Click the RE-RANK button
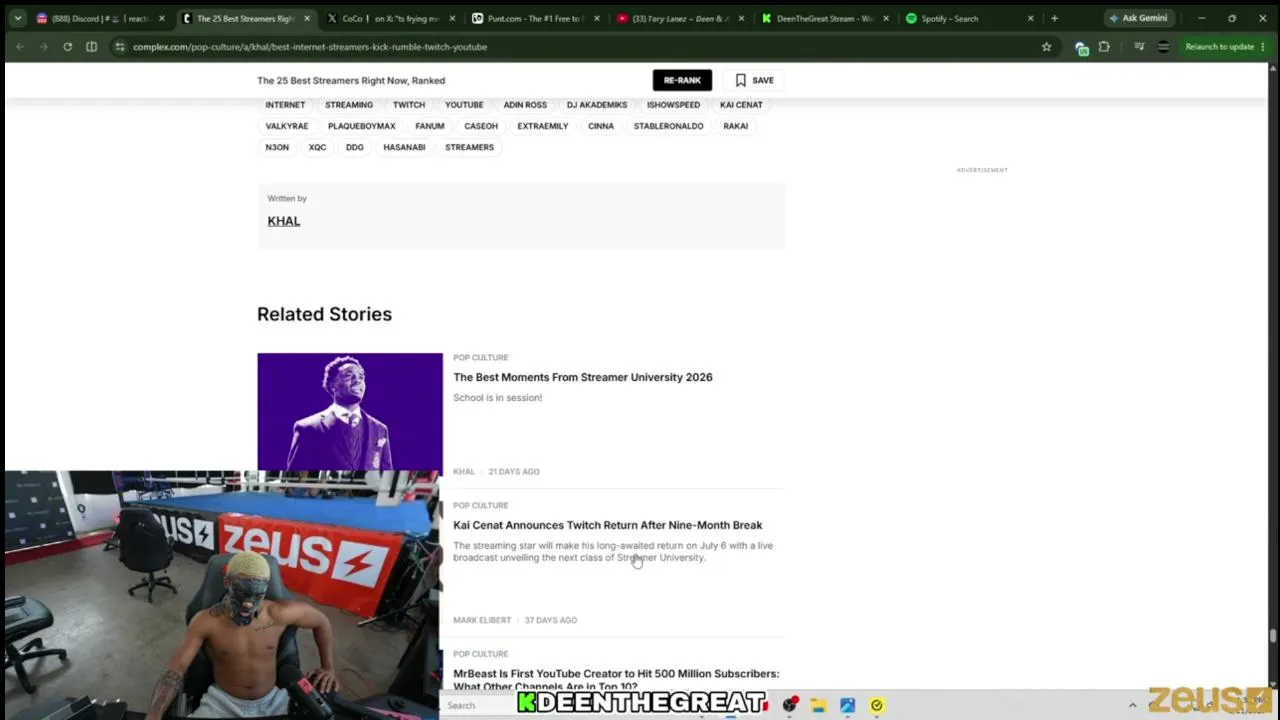The width and height of the screenshot is (1280, 720). pyautogui.click(x=682, y=80)
